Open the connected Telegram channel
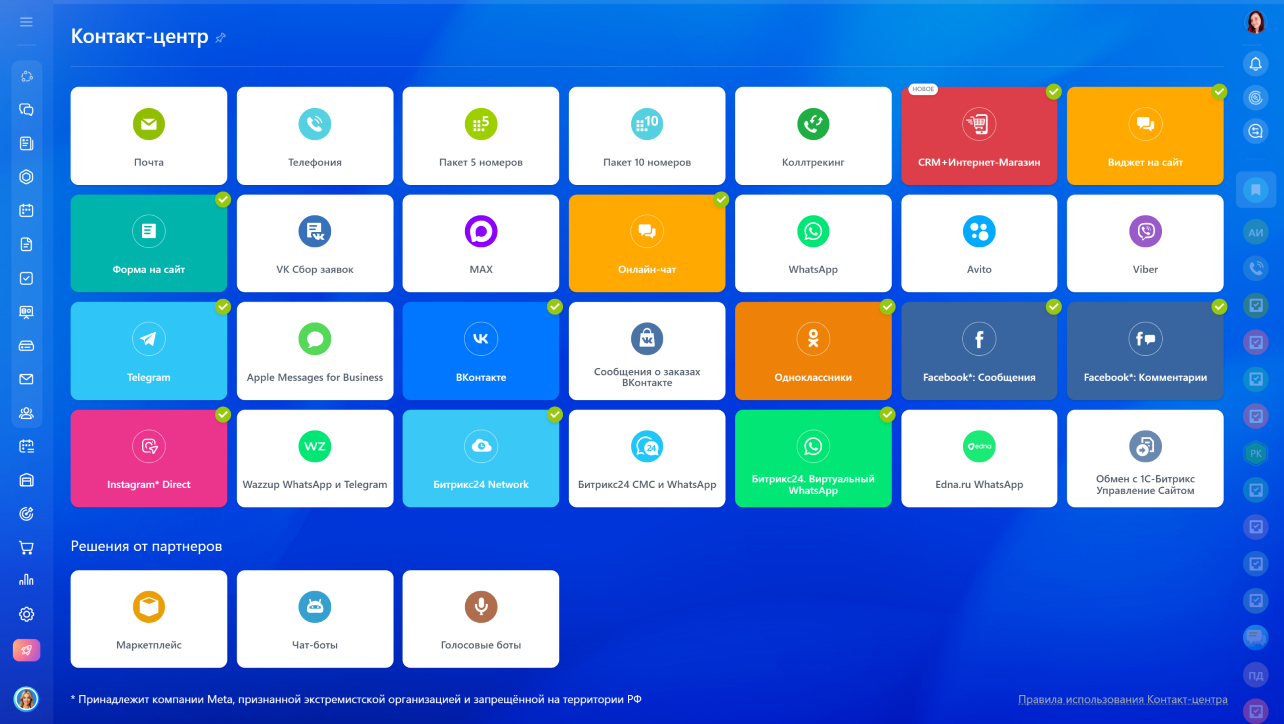This screenshot has height=724, width=1284. (x=148, y=351)
